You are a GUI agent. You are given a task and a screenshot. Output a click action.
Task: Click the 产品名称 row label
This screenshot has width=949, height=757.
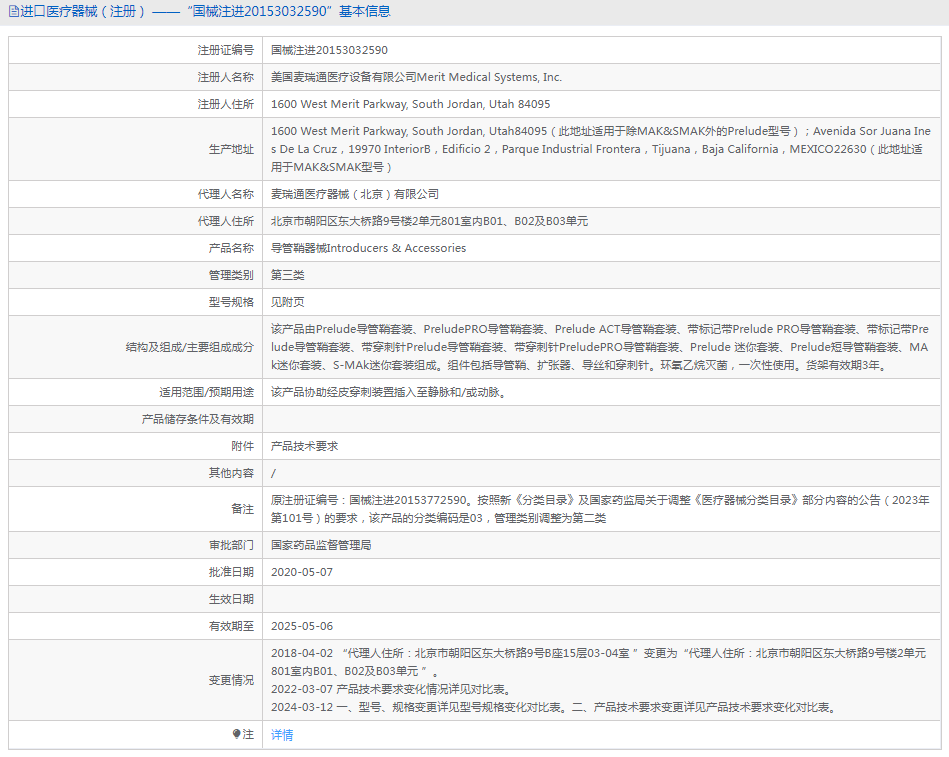pos(231,248)
